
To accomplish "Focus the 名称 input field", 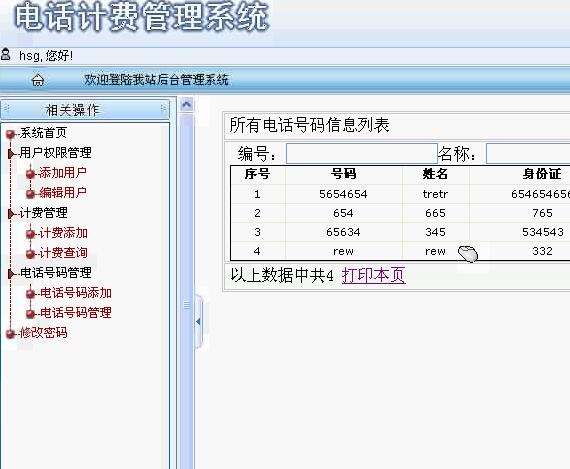I will click(528, 153).
